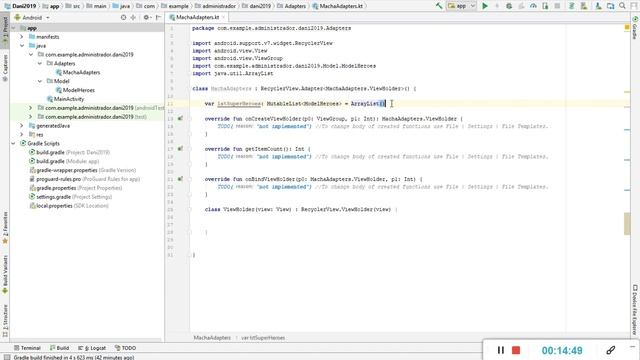Screen dimensions: 640x360
Task: Expand the androidTest package node
Action: point(31,108)
